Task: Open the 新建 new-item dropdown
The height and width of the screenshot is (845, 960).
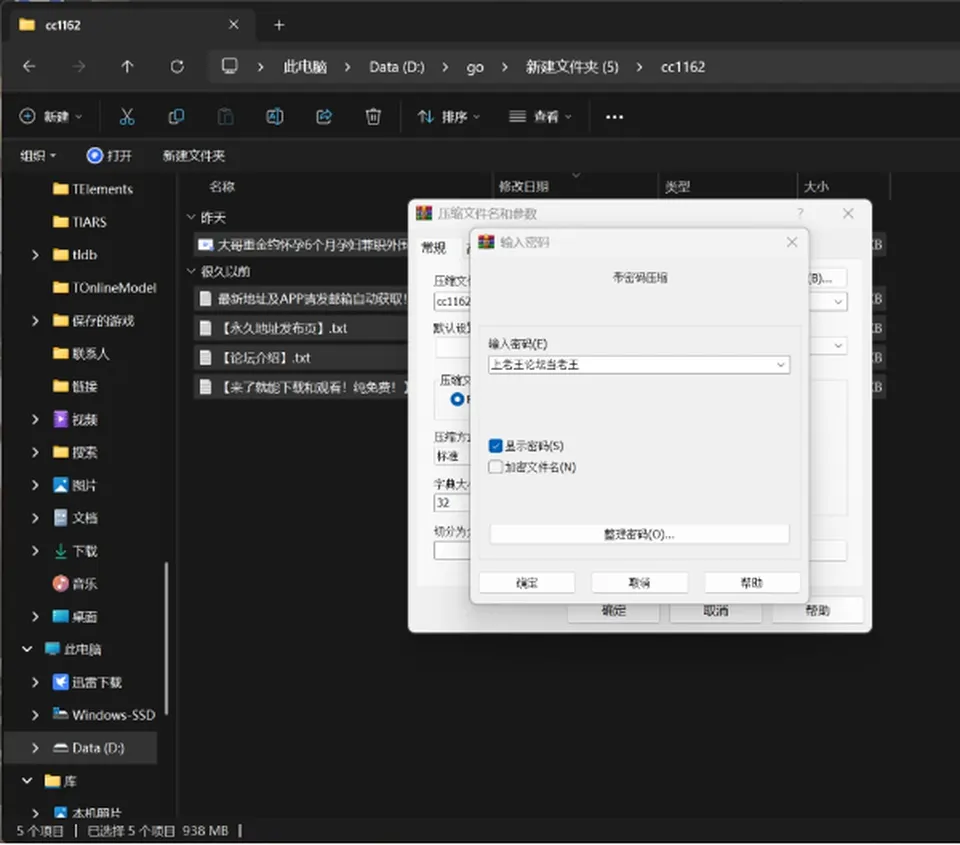Action: (x=51, y=116)
